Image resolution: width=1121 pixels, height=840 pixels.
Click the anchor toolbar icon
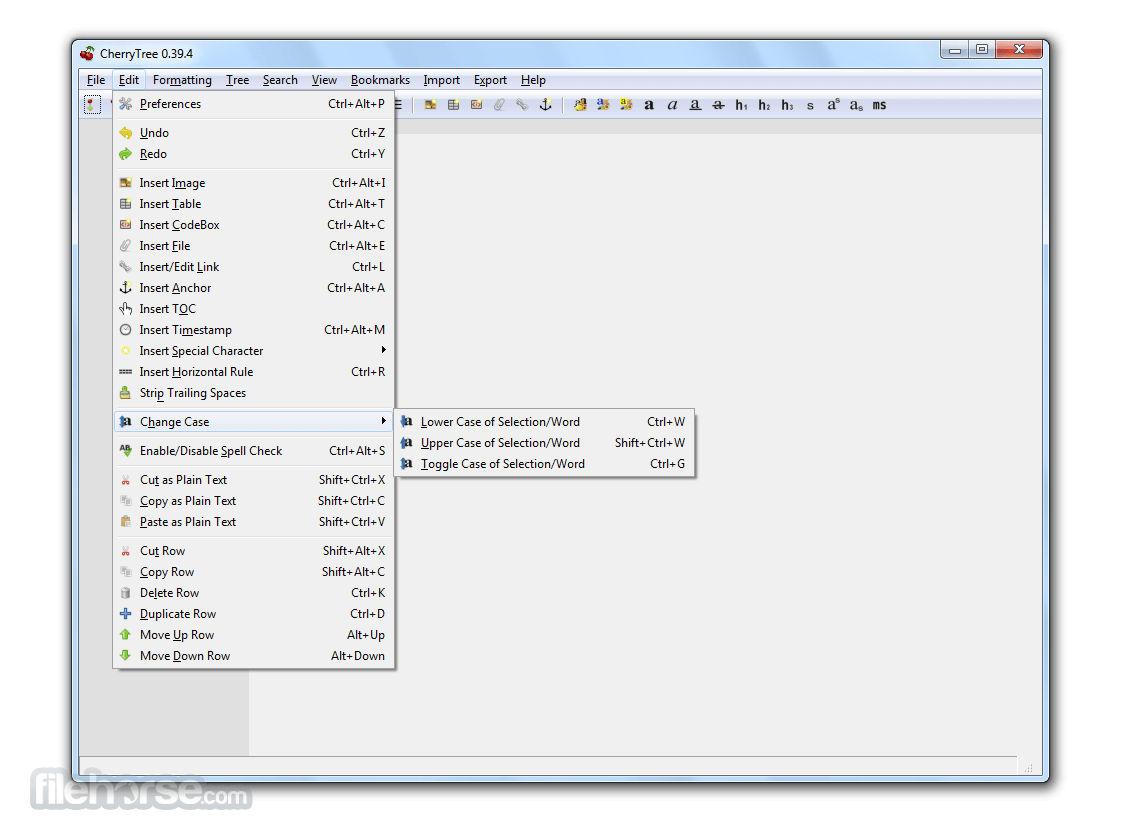545,105
